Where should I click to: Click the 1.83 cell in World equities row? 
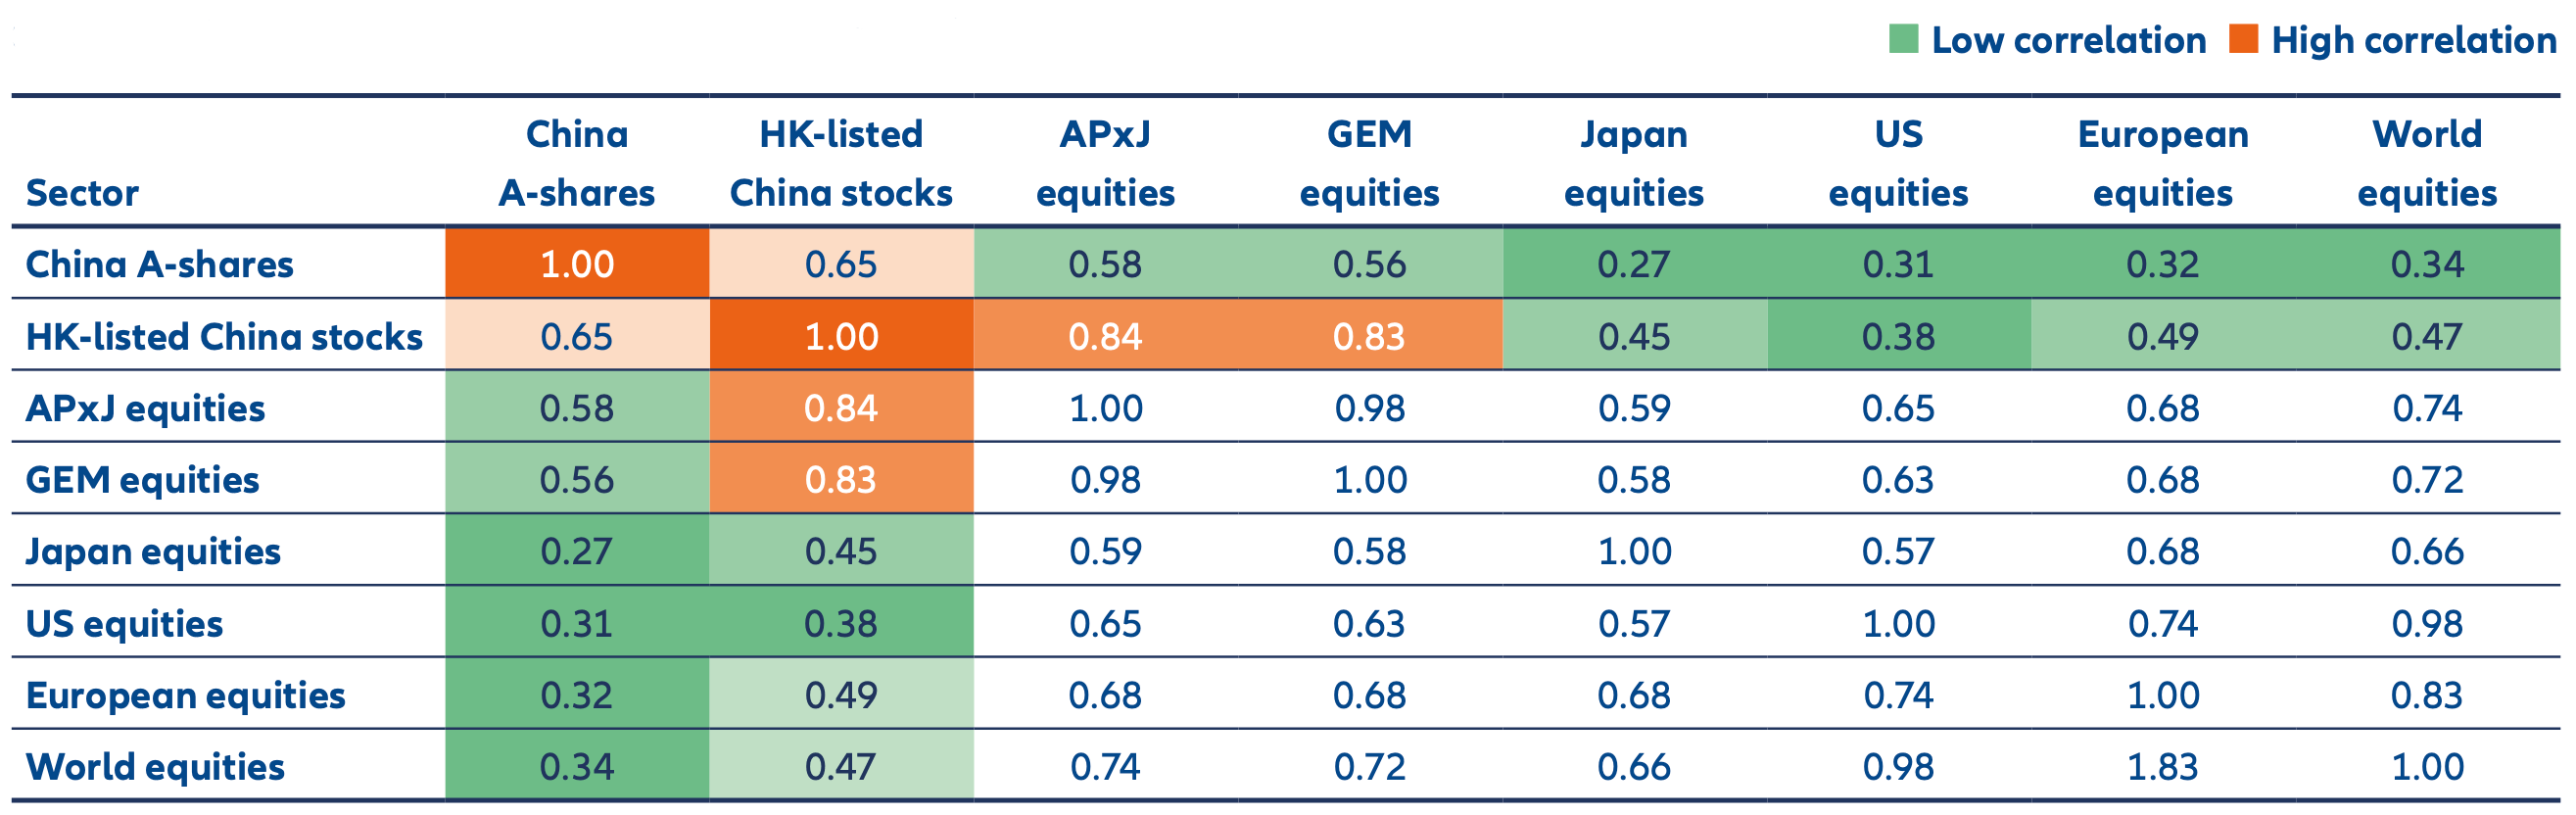(x=2162, y=767)
